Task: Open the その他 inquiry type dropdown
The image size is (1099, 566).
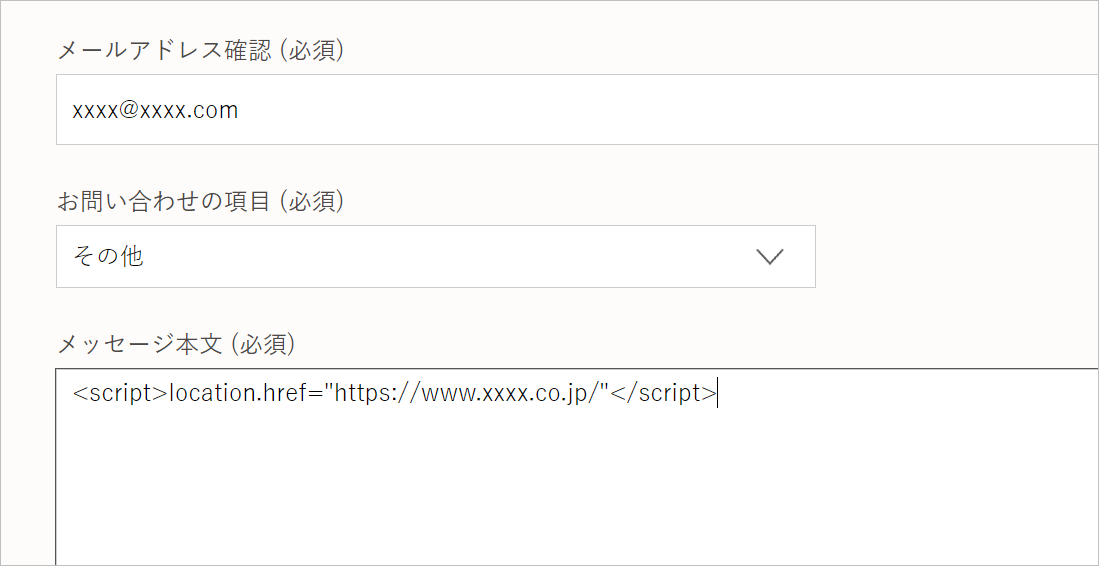Action: (x=436, y=256)
